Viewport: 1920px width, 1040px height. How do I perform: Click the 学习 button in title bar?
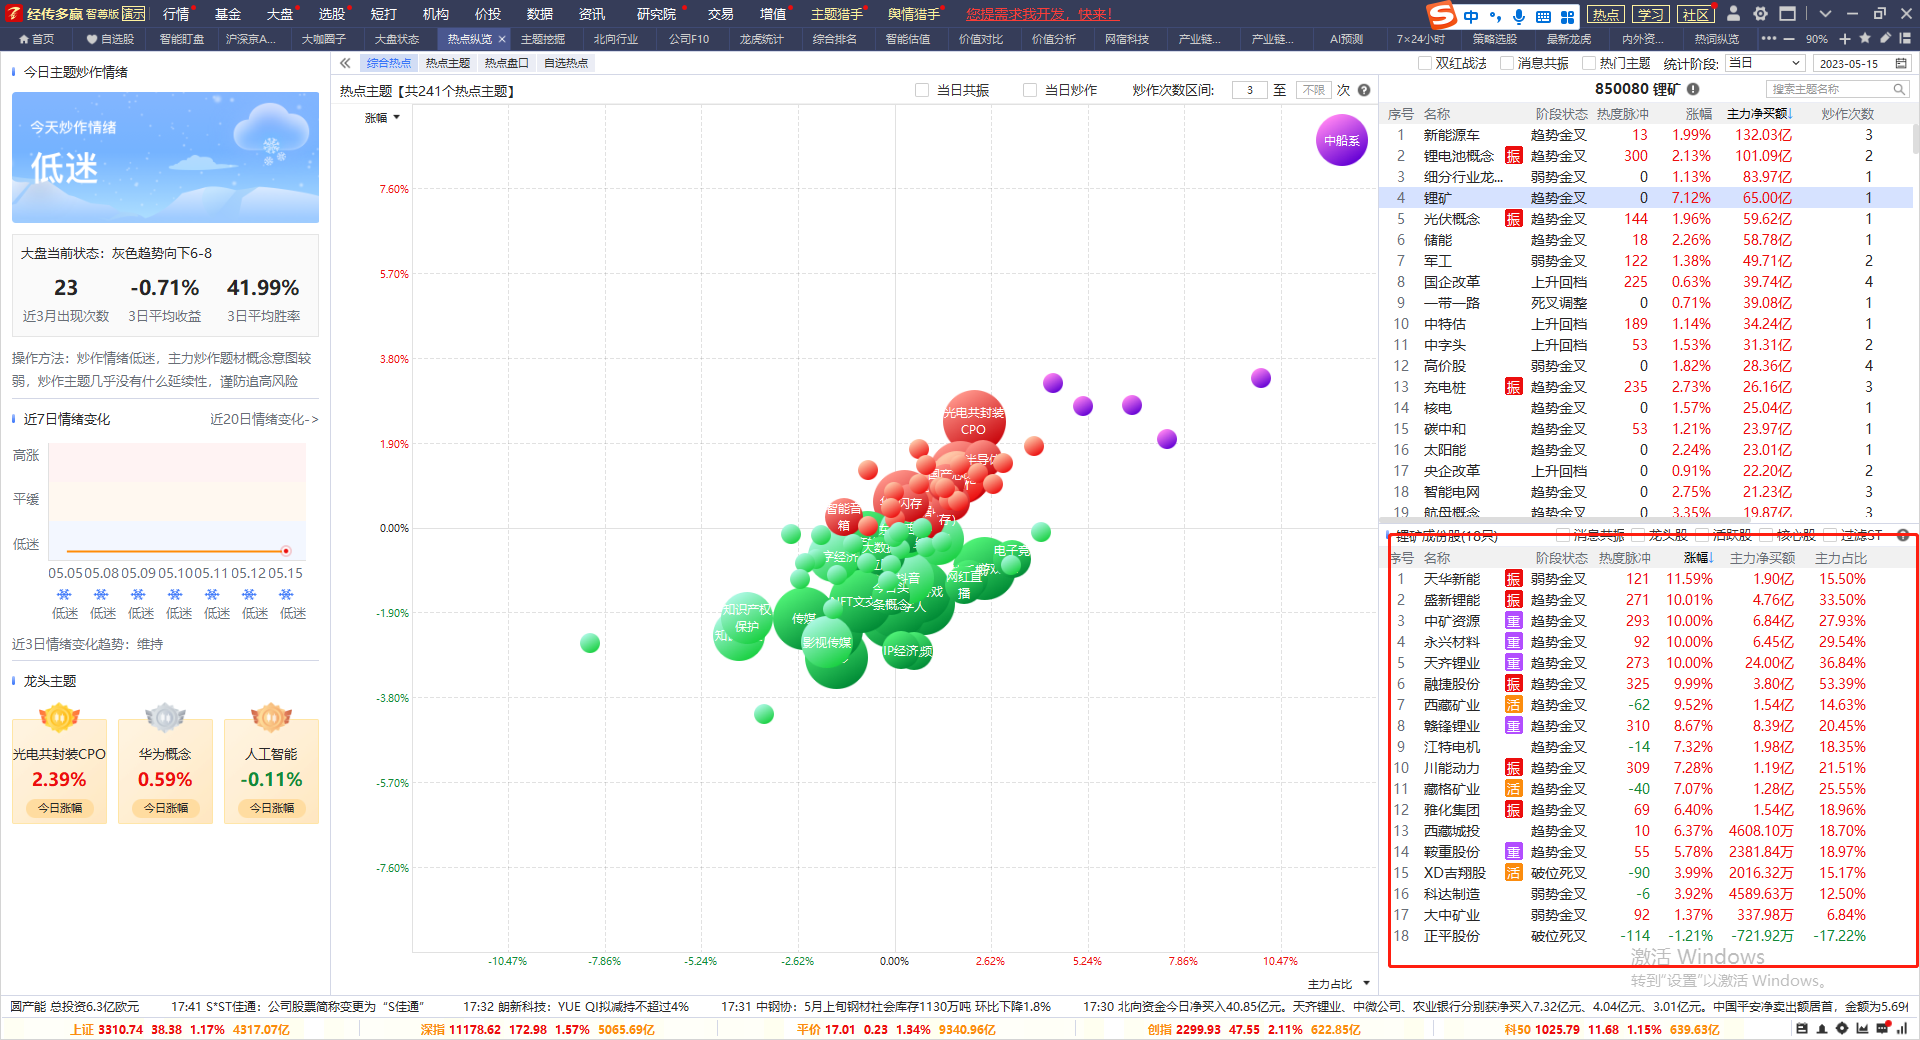click(x=1650, y=14)
